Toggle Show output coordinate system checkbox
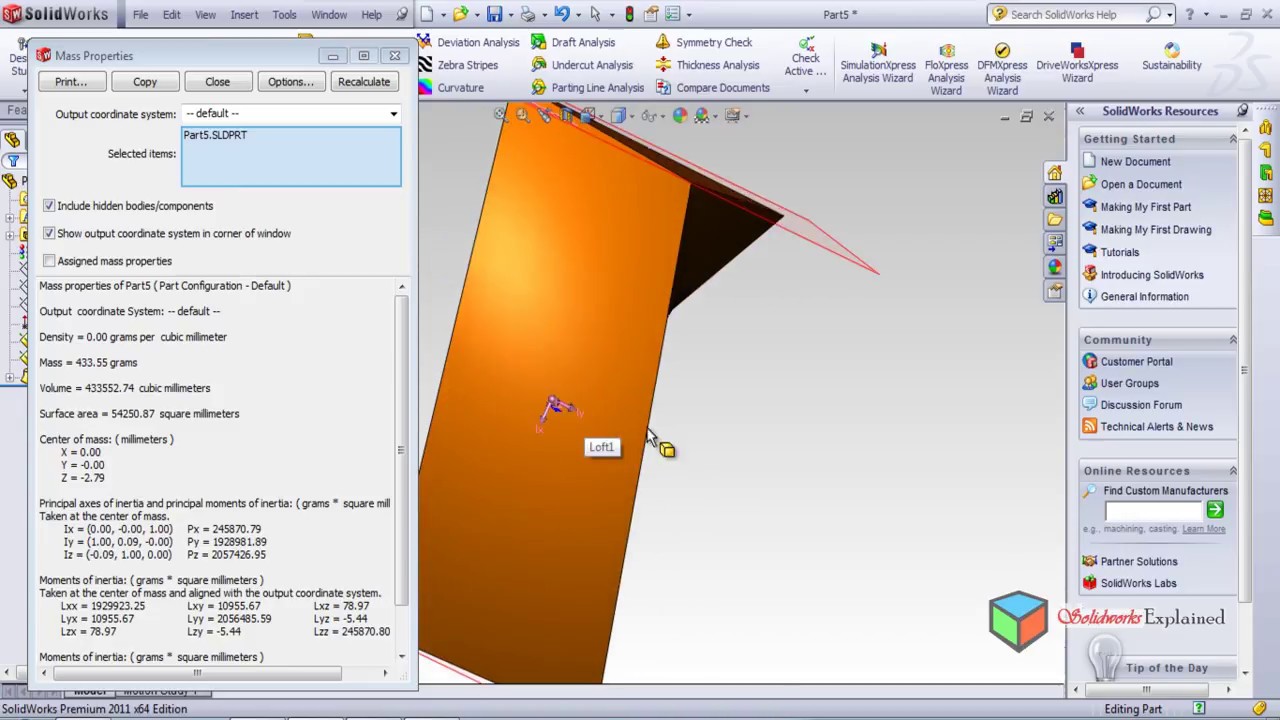Viewport: 1280px width, 720px height. point(49,233)
